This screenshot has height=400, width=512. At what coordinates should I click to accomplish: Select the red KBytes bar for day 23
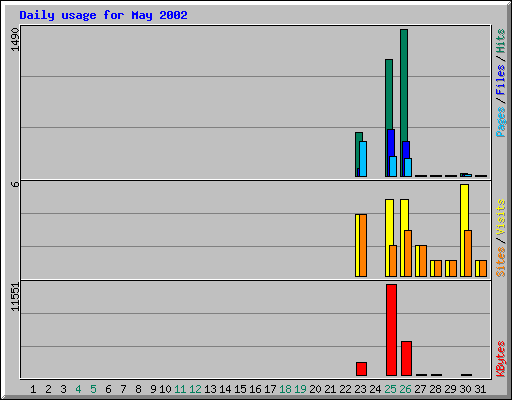(x=361, y=369)
